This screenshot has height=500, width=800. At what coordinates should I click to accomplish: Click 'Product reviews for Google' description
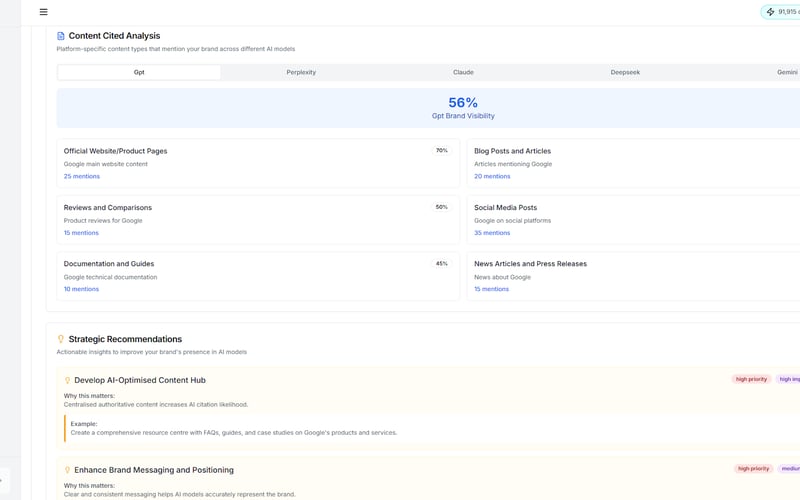[x=103, y=221]
